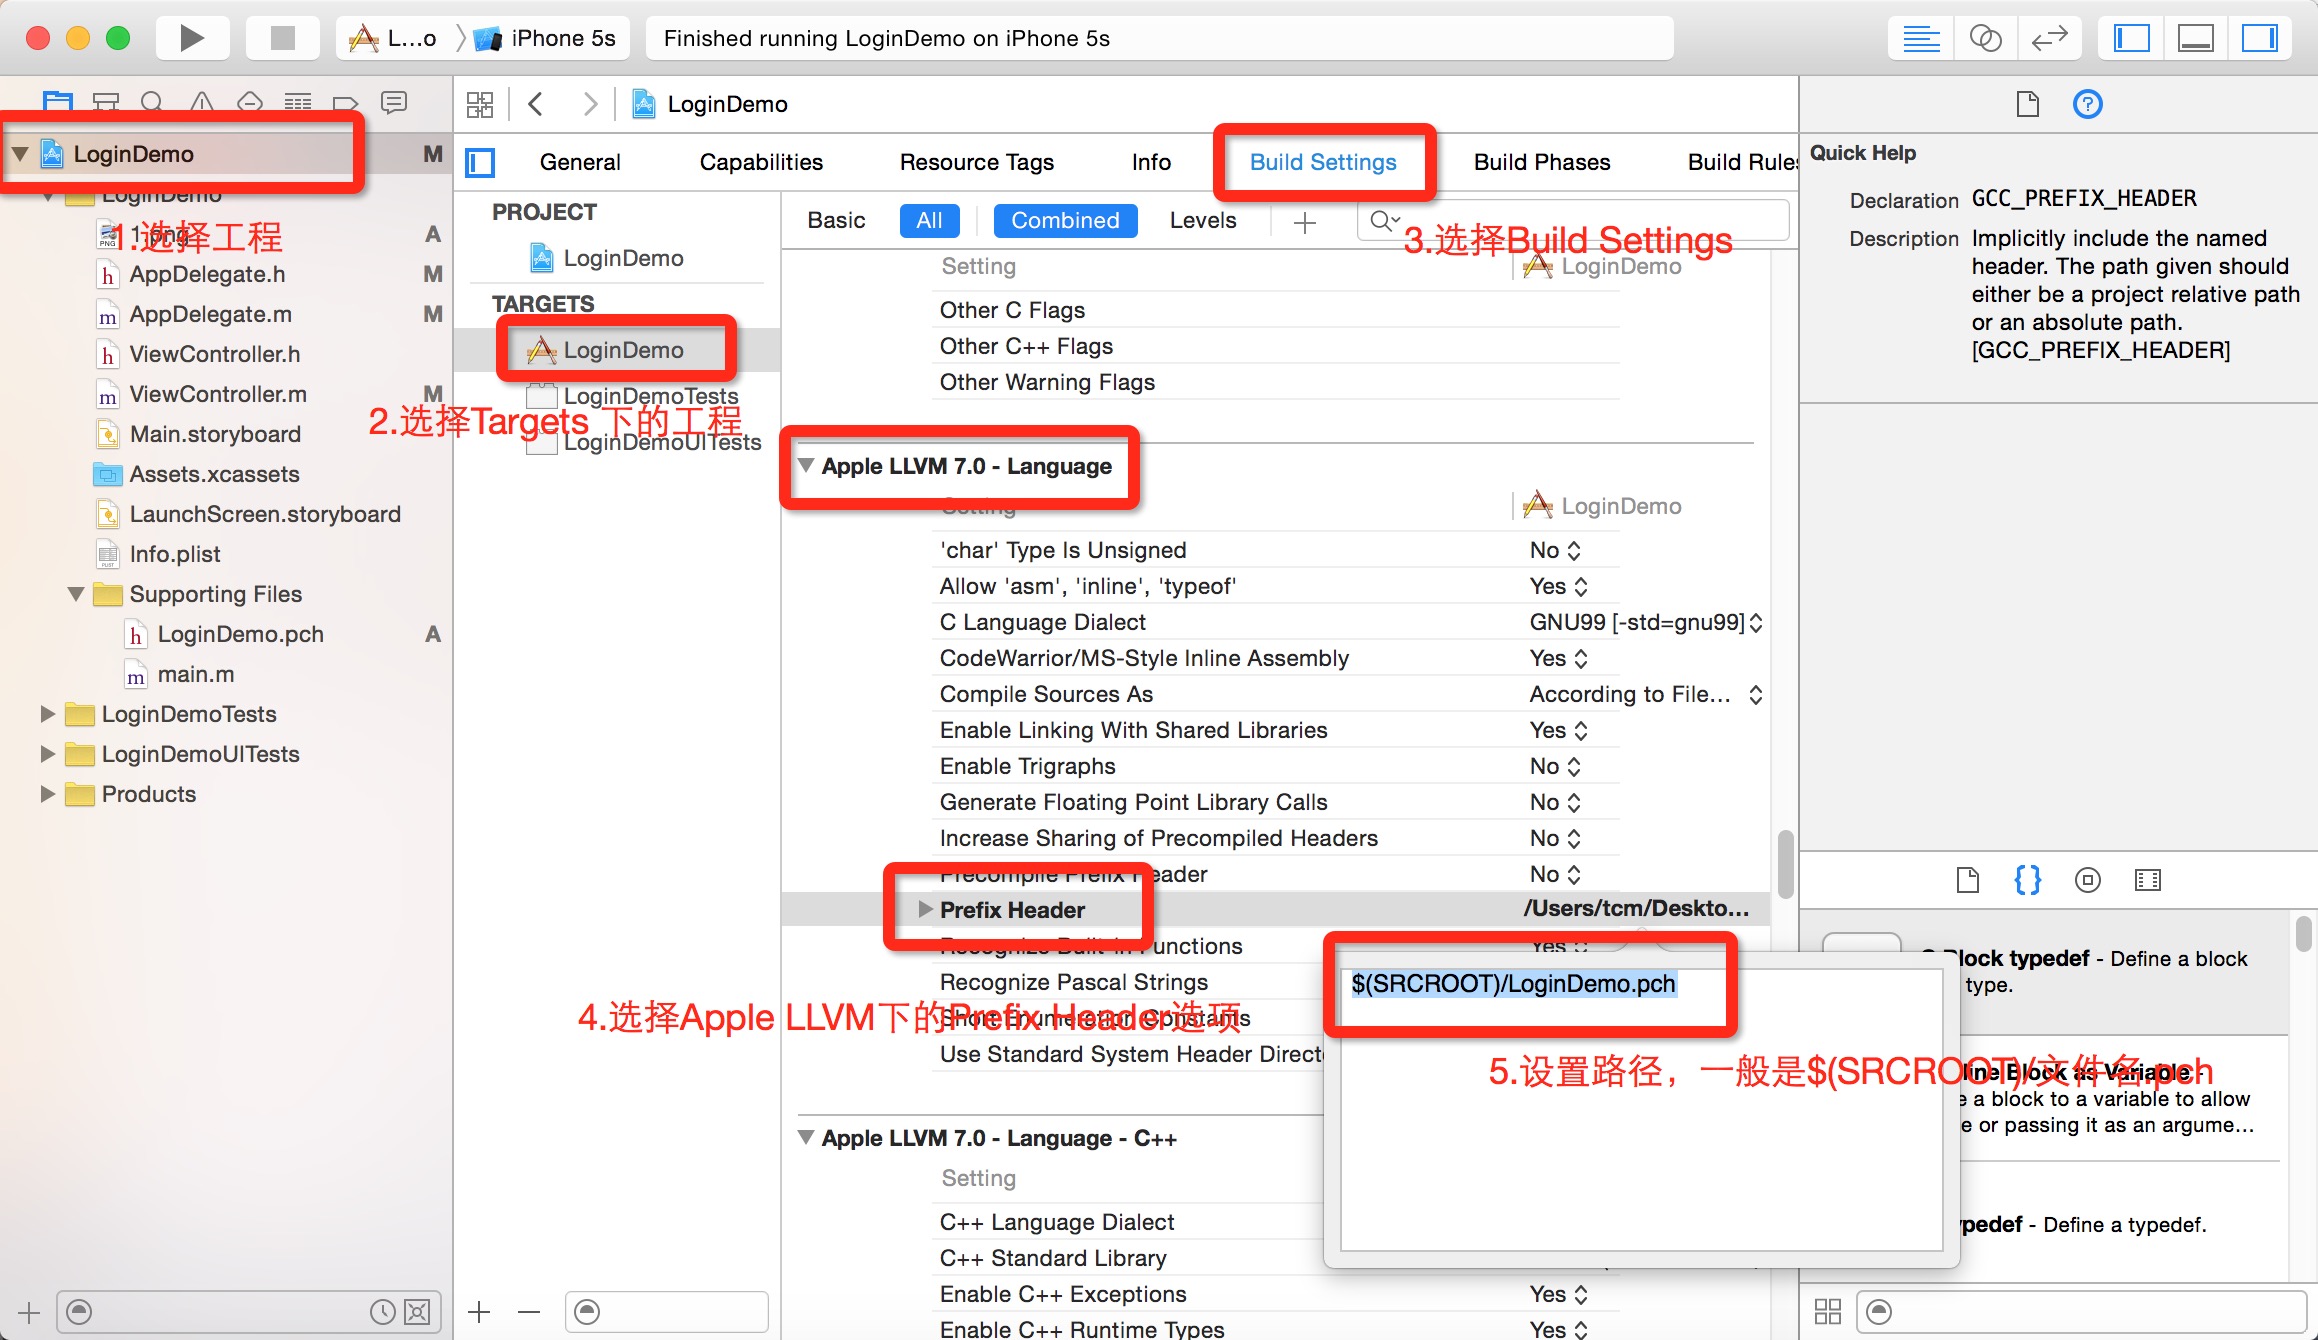The image size is (2318, 1340).
Task: Choose the iPhone 5s destination
Action: (x=547, y=38)
